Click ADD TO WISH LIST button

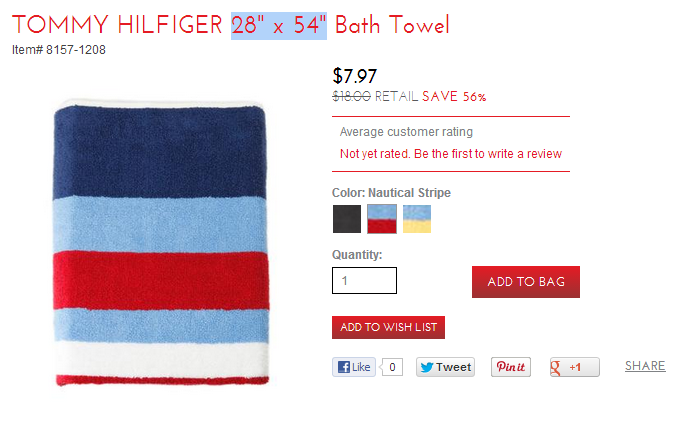[388, 327]
